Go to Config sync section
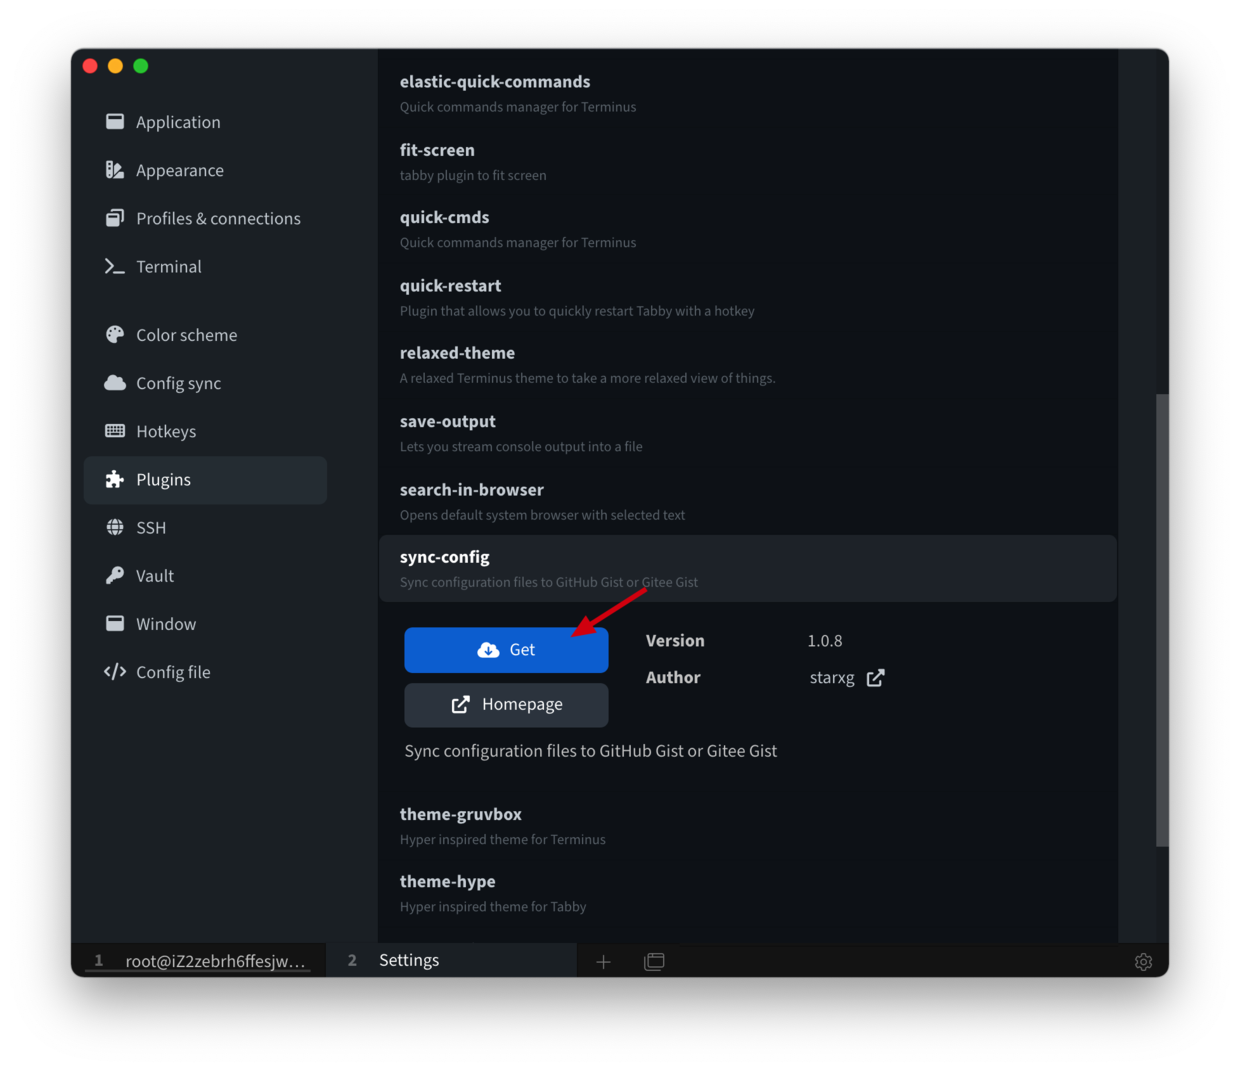Screen dimensions: 1240x1071 click(x=178, y=383)
